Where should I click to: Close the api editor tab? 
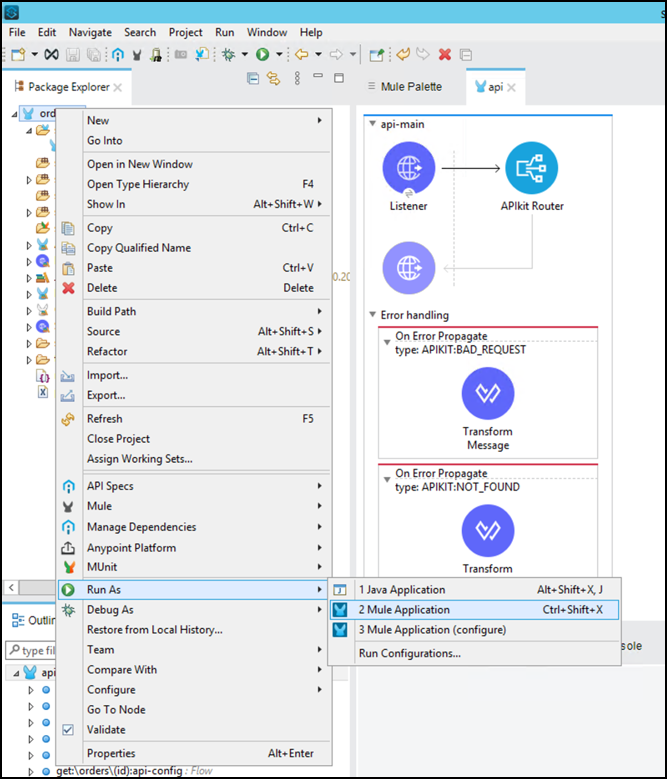(512, 87)
